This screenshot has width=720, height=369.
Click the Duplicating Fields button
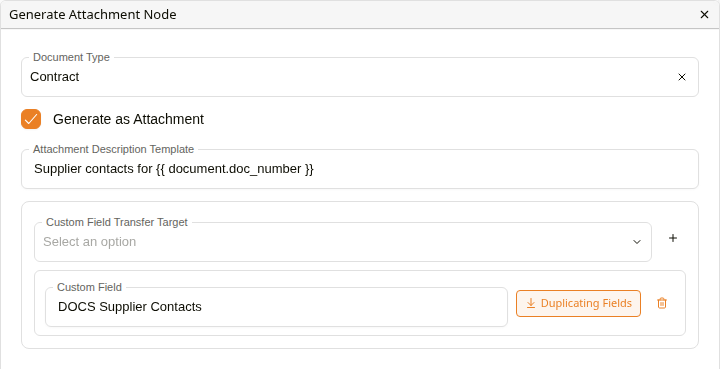[578, 303]
